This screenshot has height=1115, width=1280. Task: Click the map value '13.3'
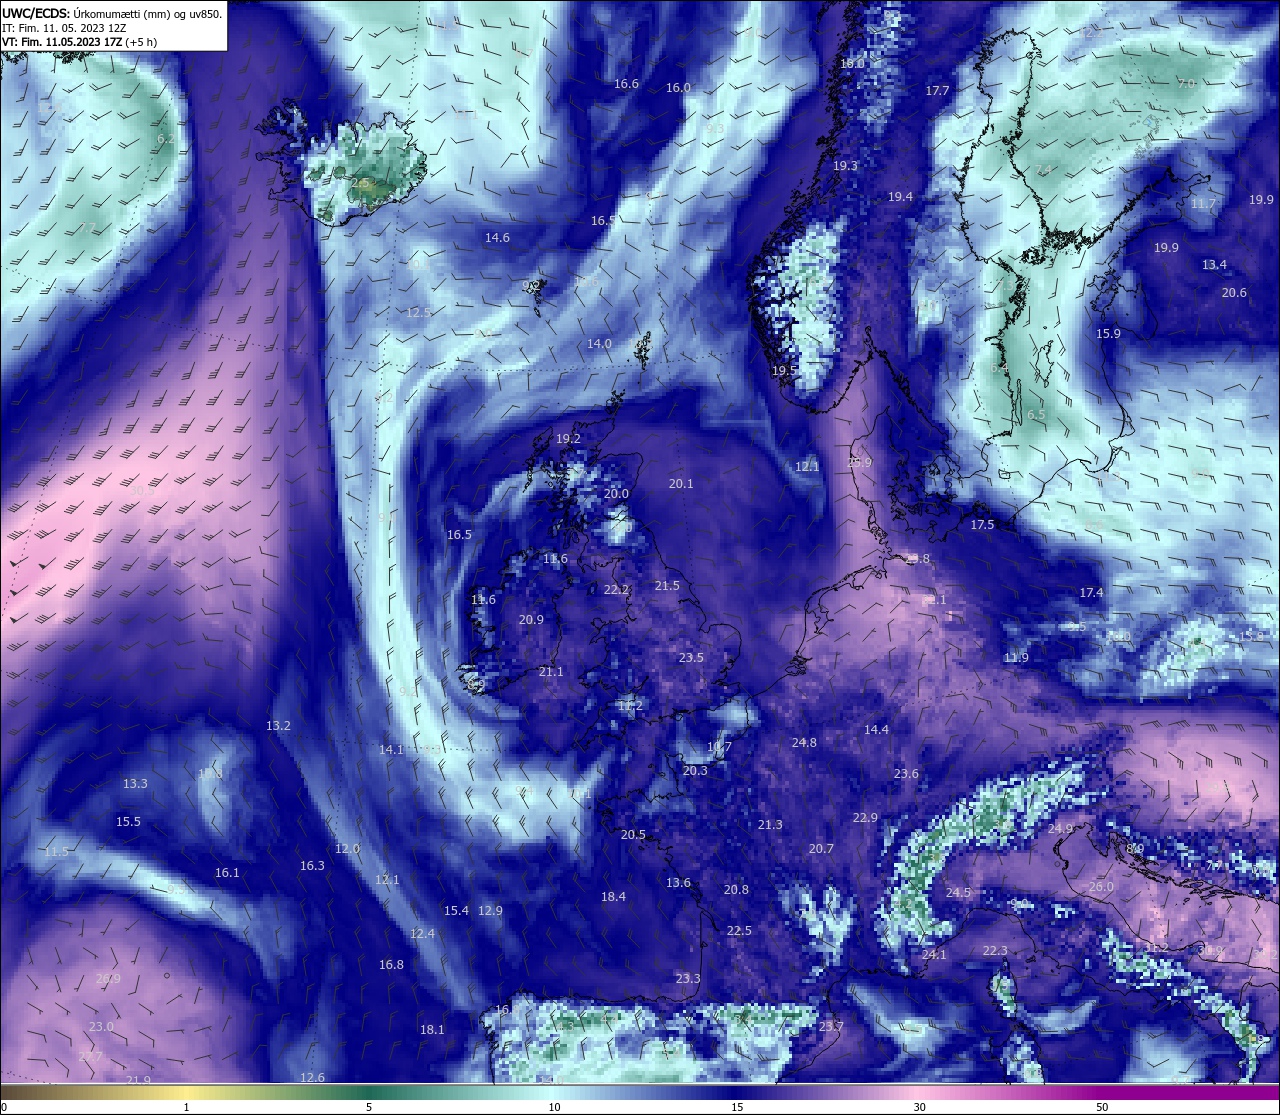point(135,784)
